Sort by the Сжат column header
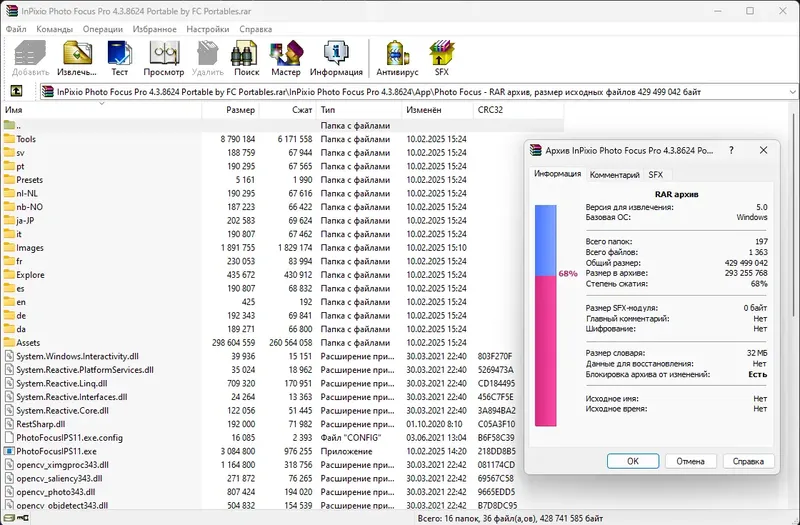 coord(288,110)
